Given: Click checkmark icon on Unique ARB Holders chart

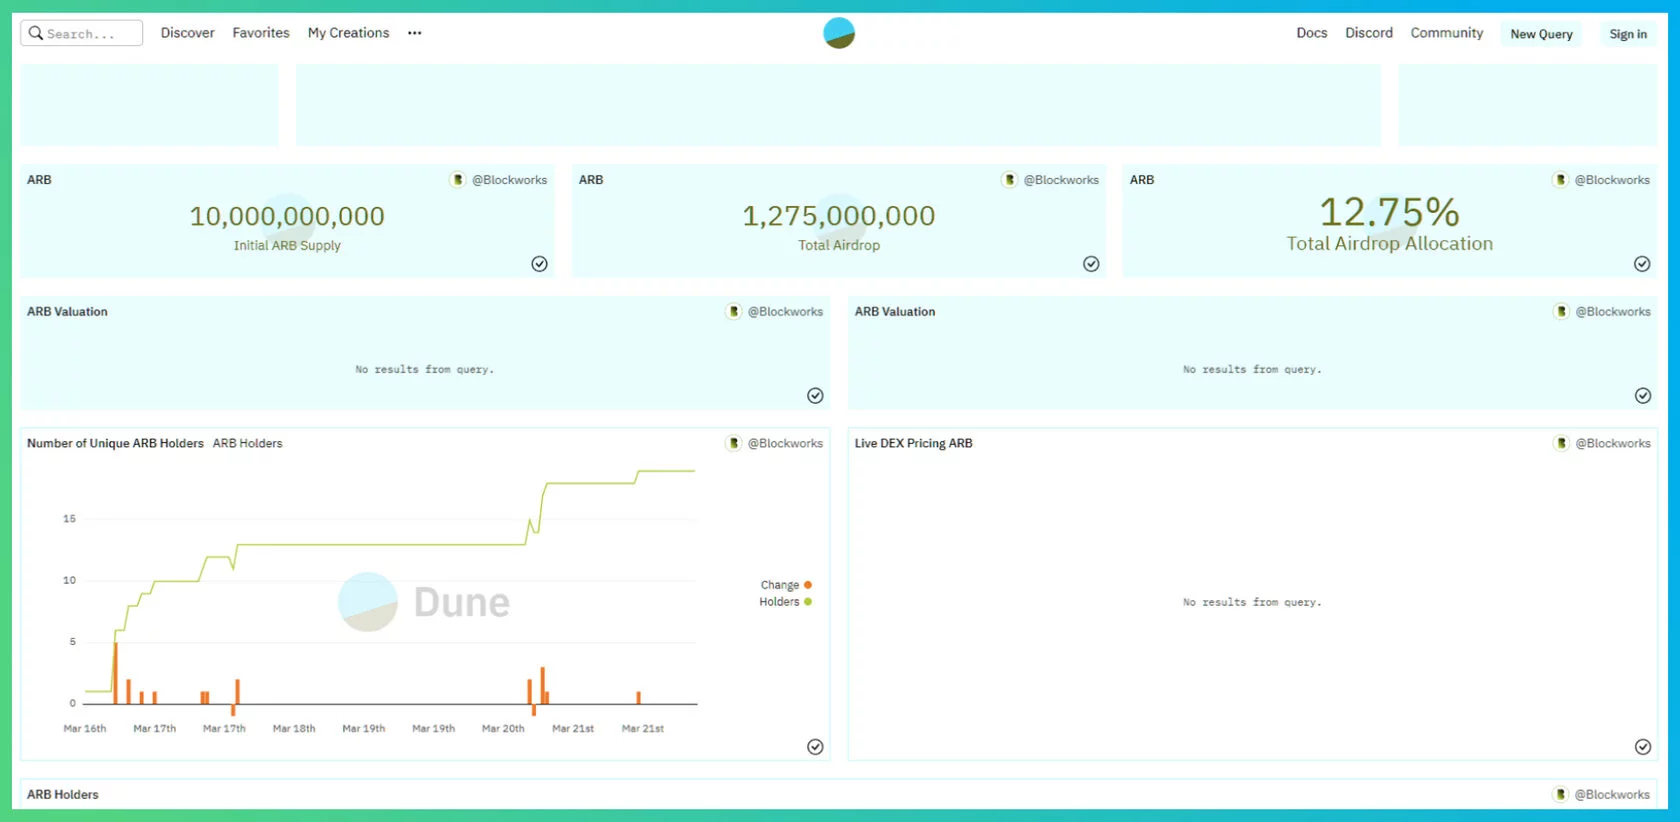Looking at the screenshot, I should tap(815, 747).
